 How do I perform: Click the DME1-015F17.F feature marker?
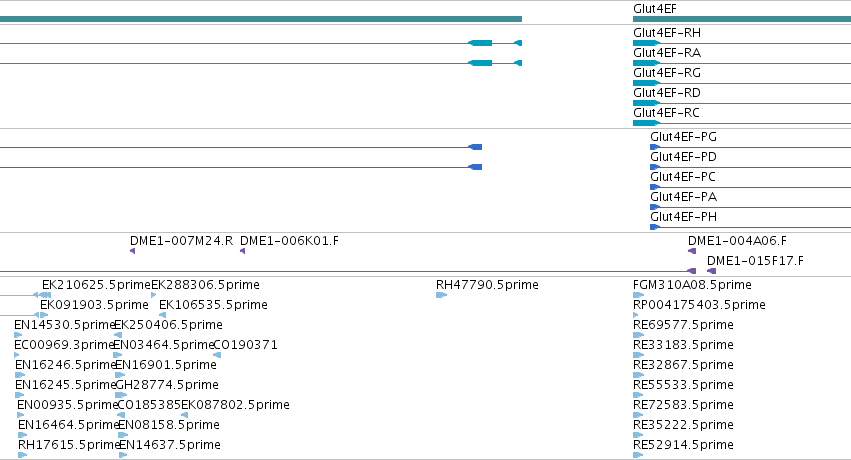(712, 271)
